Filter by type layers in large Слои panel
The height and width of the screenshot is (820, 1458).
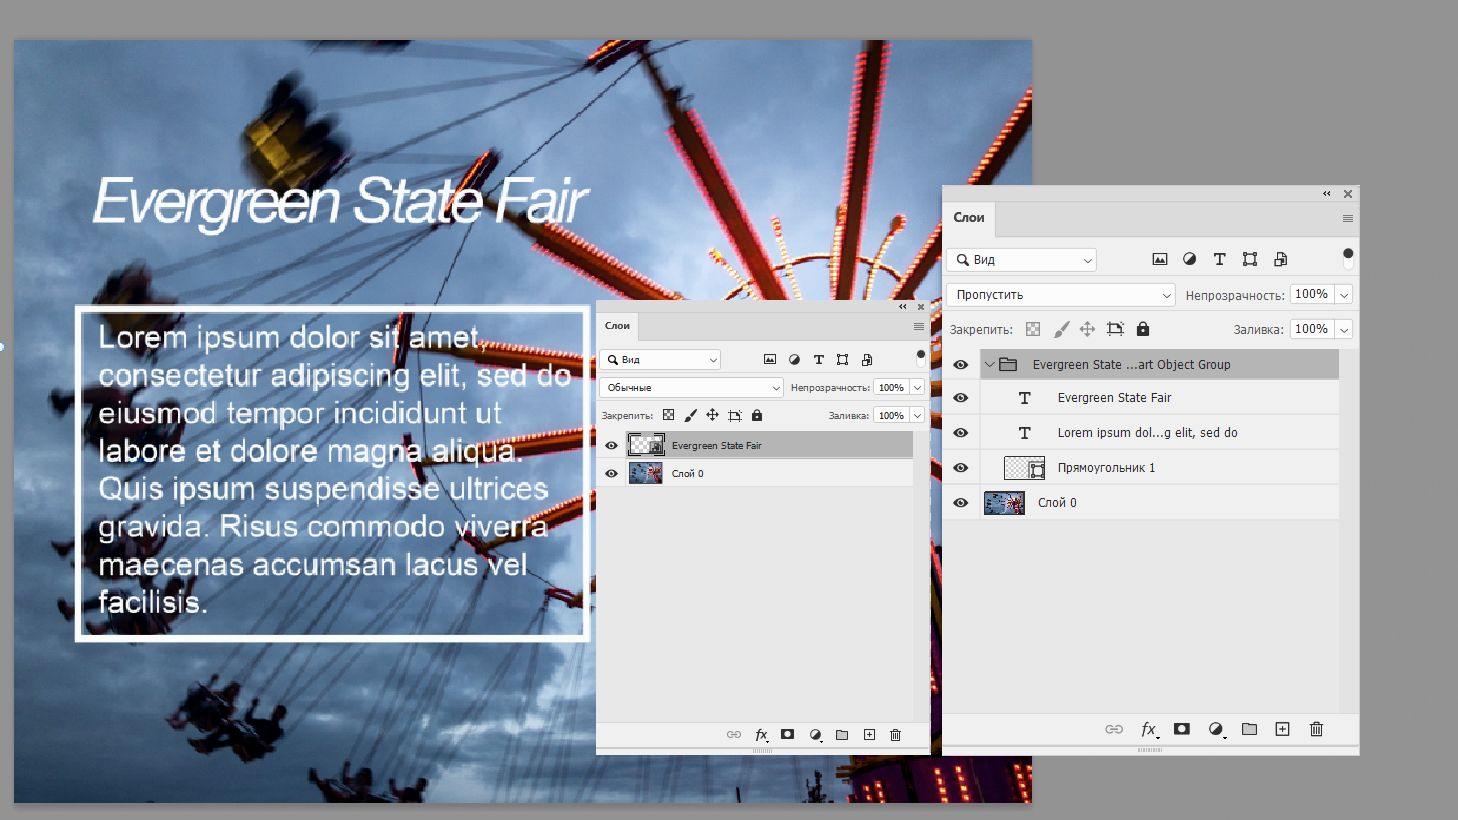tap(1219, 259)
